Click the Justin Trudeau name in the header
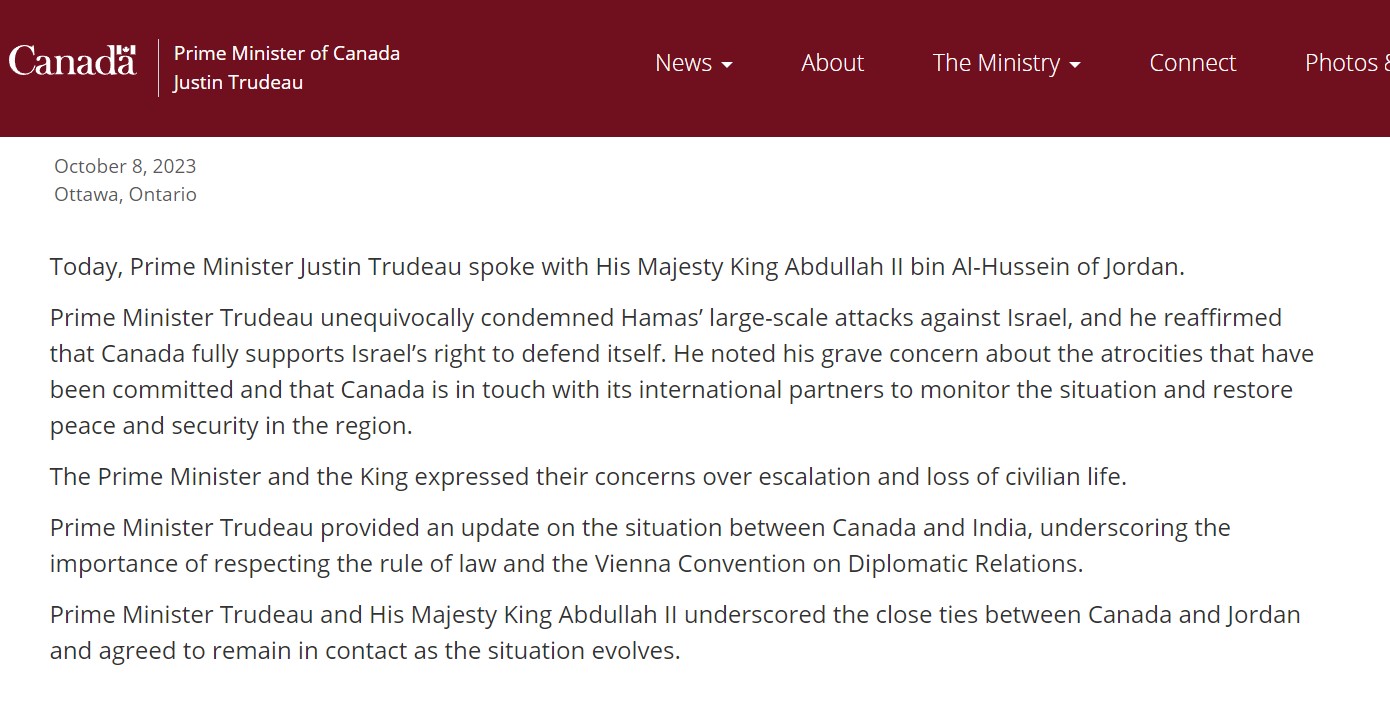The height and width of the screenshot is (708, 1390). (x=238, y=83)
